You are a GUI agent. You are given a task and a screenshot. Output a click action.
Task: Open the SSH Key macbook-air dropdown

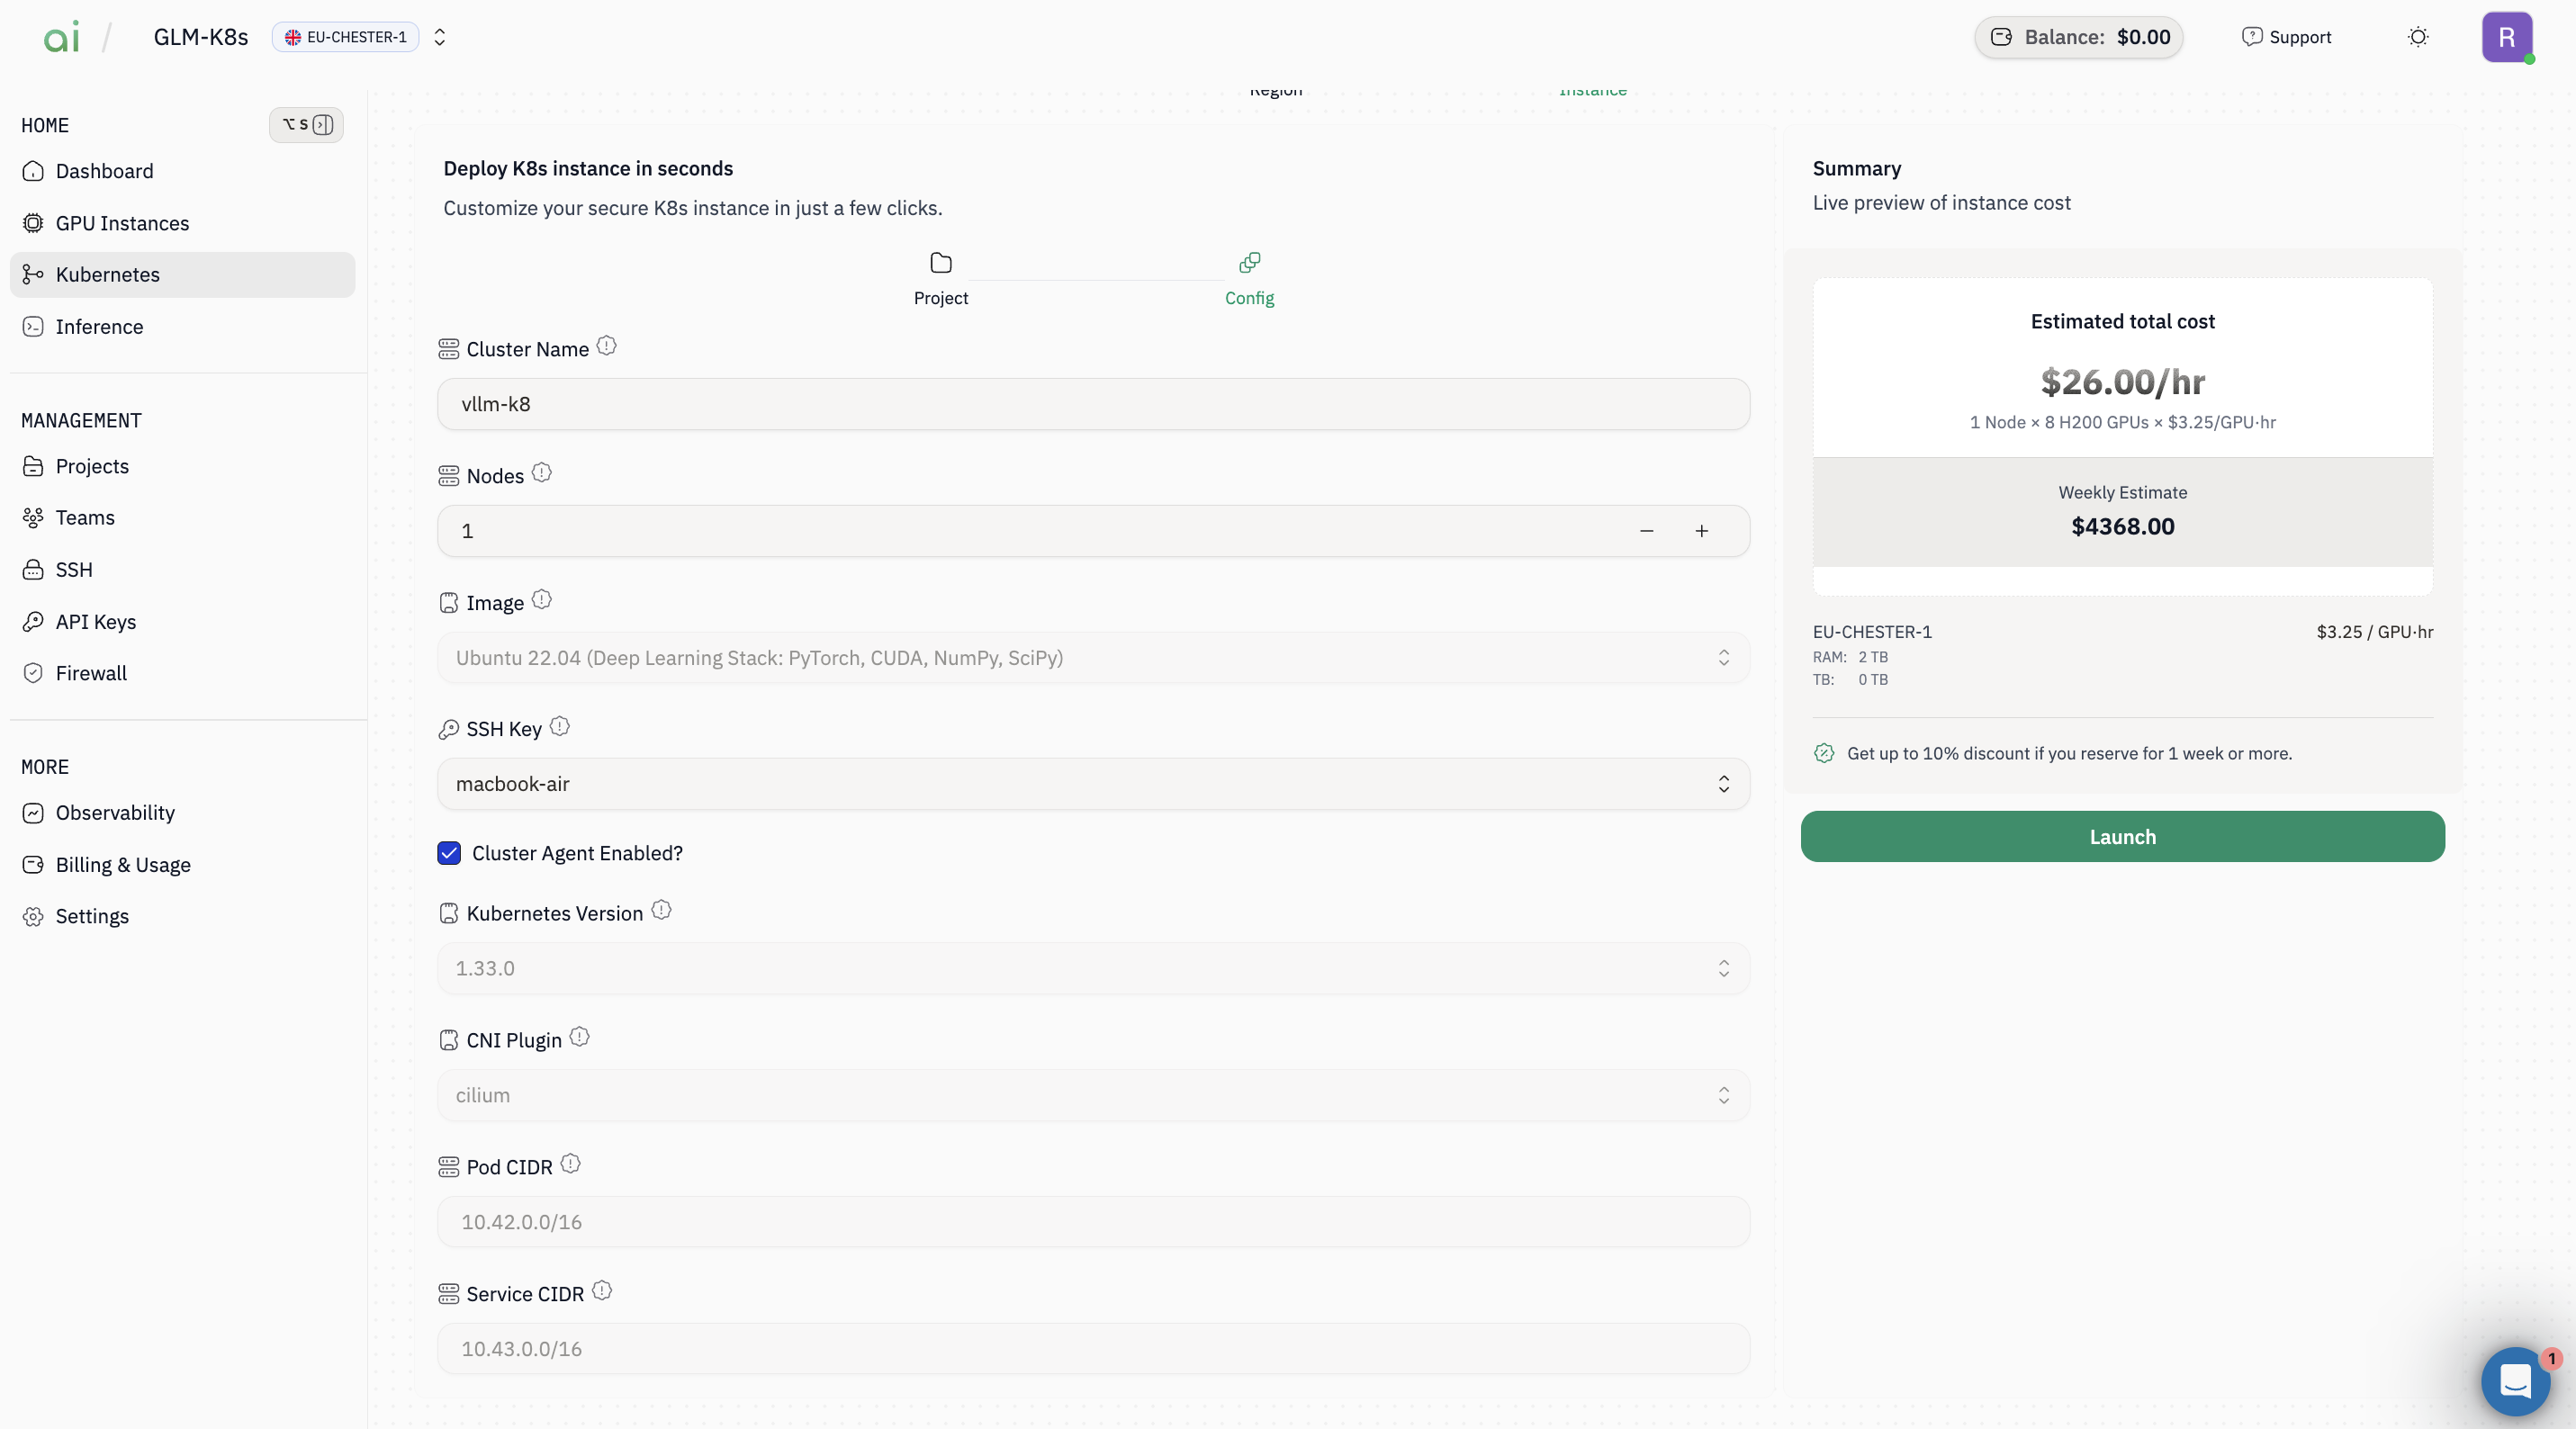pyautogui.click(x=1093, y=784)
